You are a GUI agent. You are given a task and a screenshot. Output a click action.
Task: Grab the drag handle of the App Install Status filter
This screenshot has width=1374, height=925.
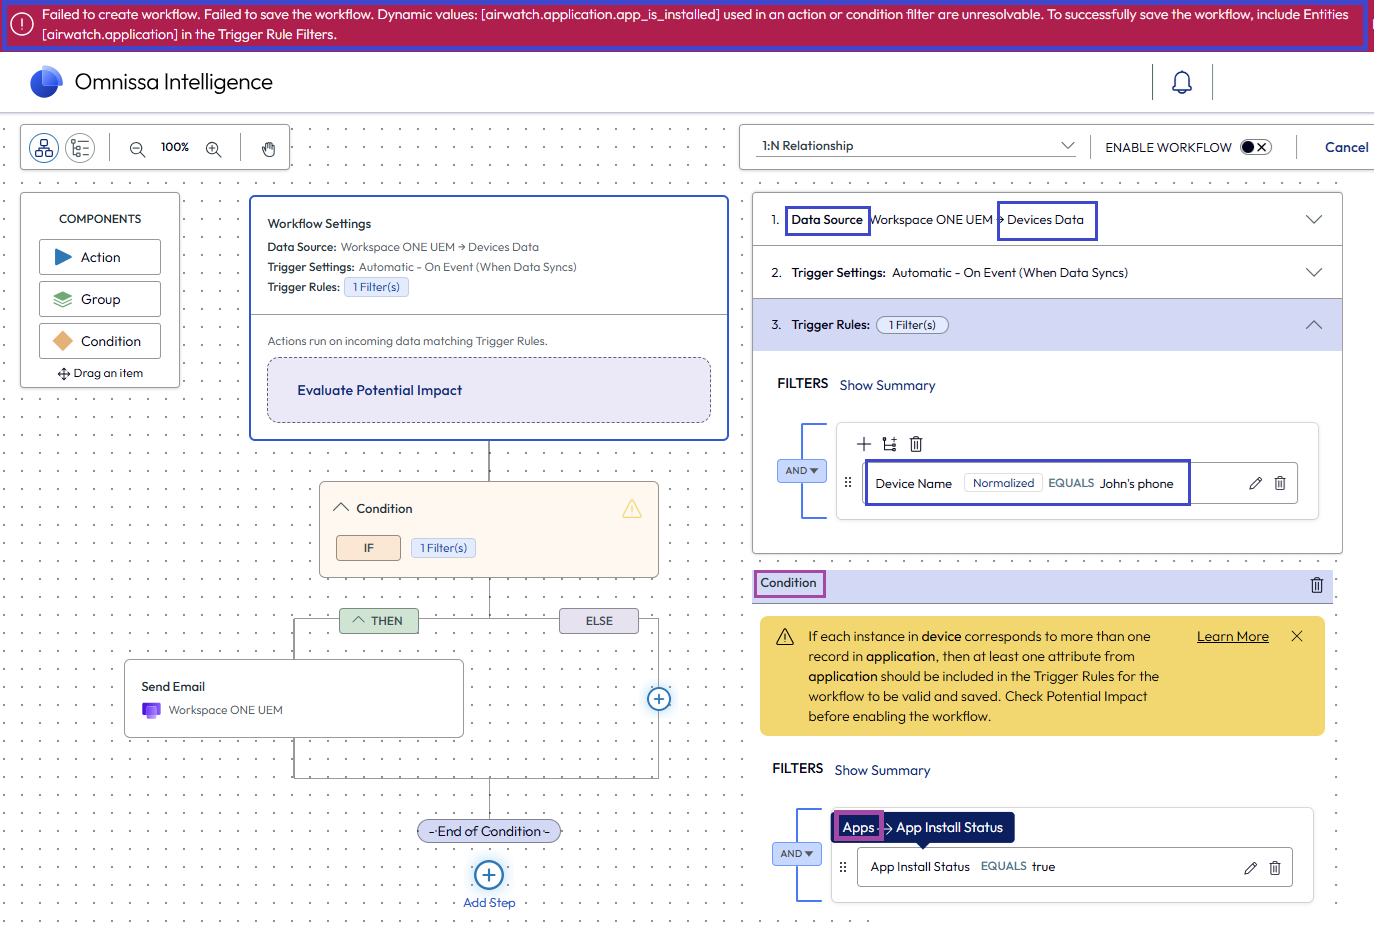tap(843, 867)
